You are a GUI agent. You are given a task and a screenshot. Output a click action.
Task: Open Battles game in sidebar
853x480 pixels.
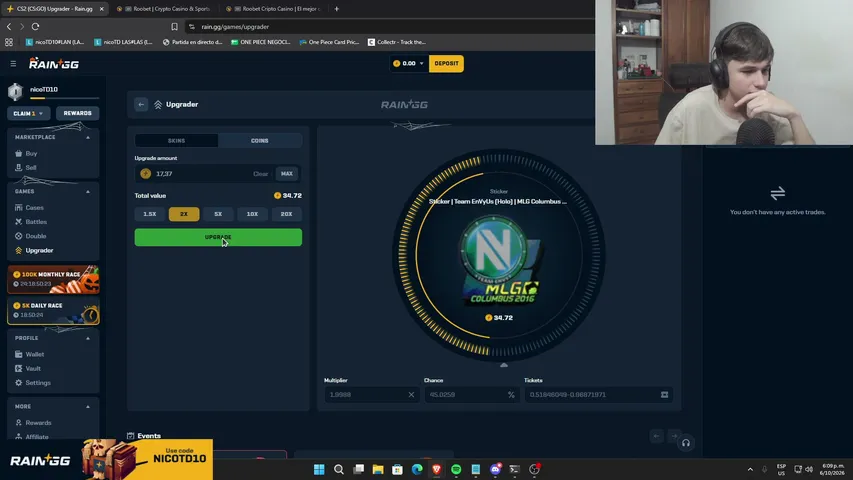click(36, 221)
